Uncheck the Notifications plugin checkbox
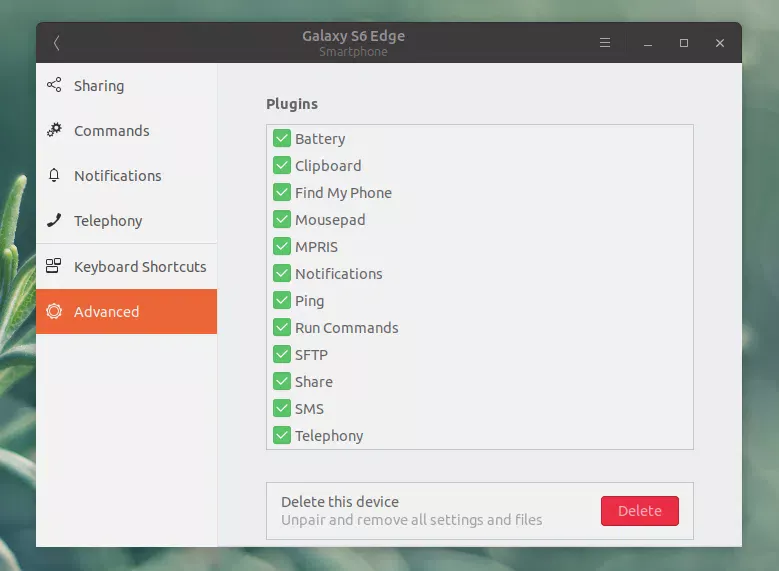Screen dimensions: 779x571 pyautogui.click(x=282, y=273)
